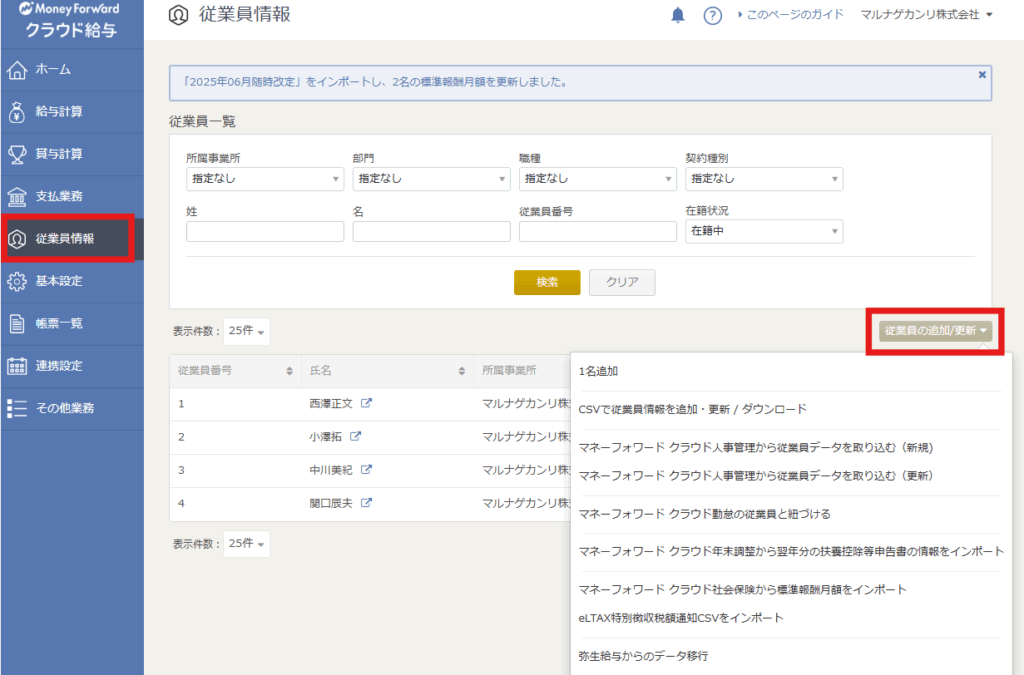Open the 在籍状況 dropdown
The height and width of the screenshot is (675, 1024).
pos(764,232)
